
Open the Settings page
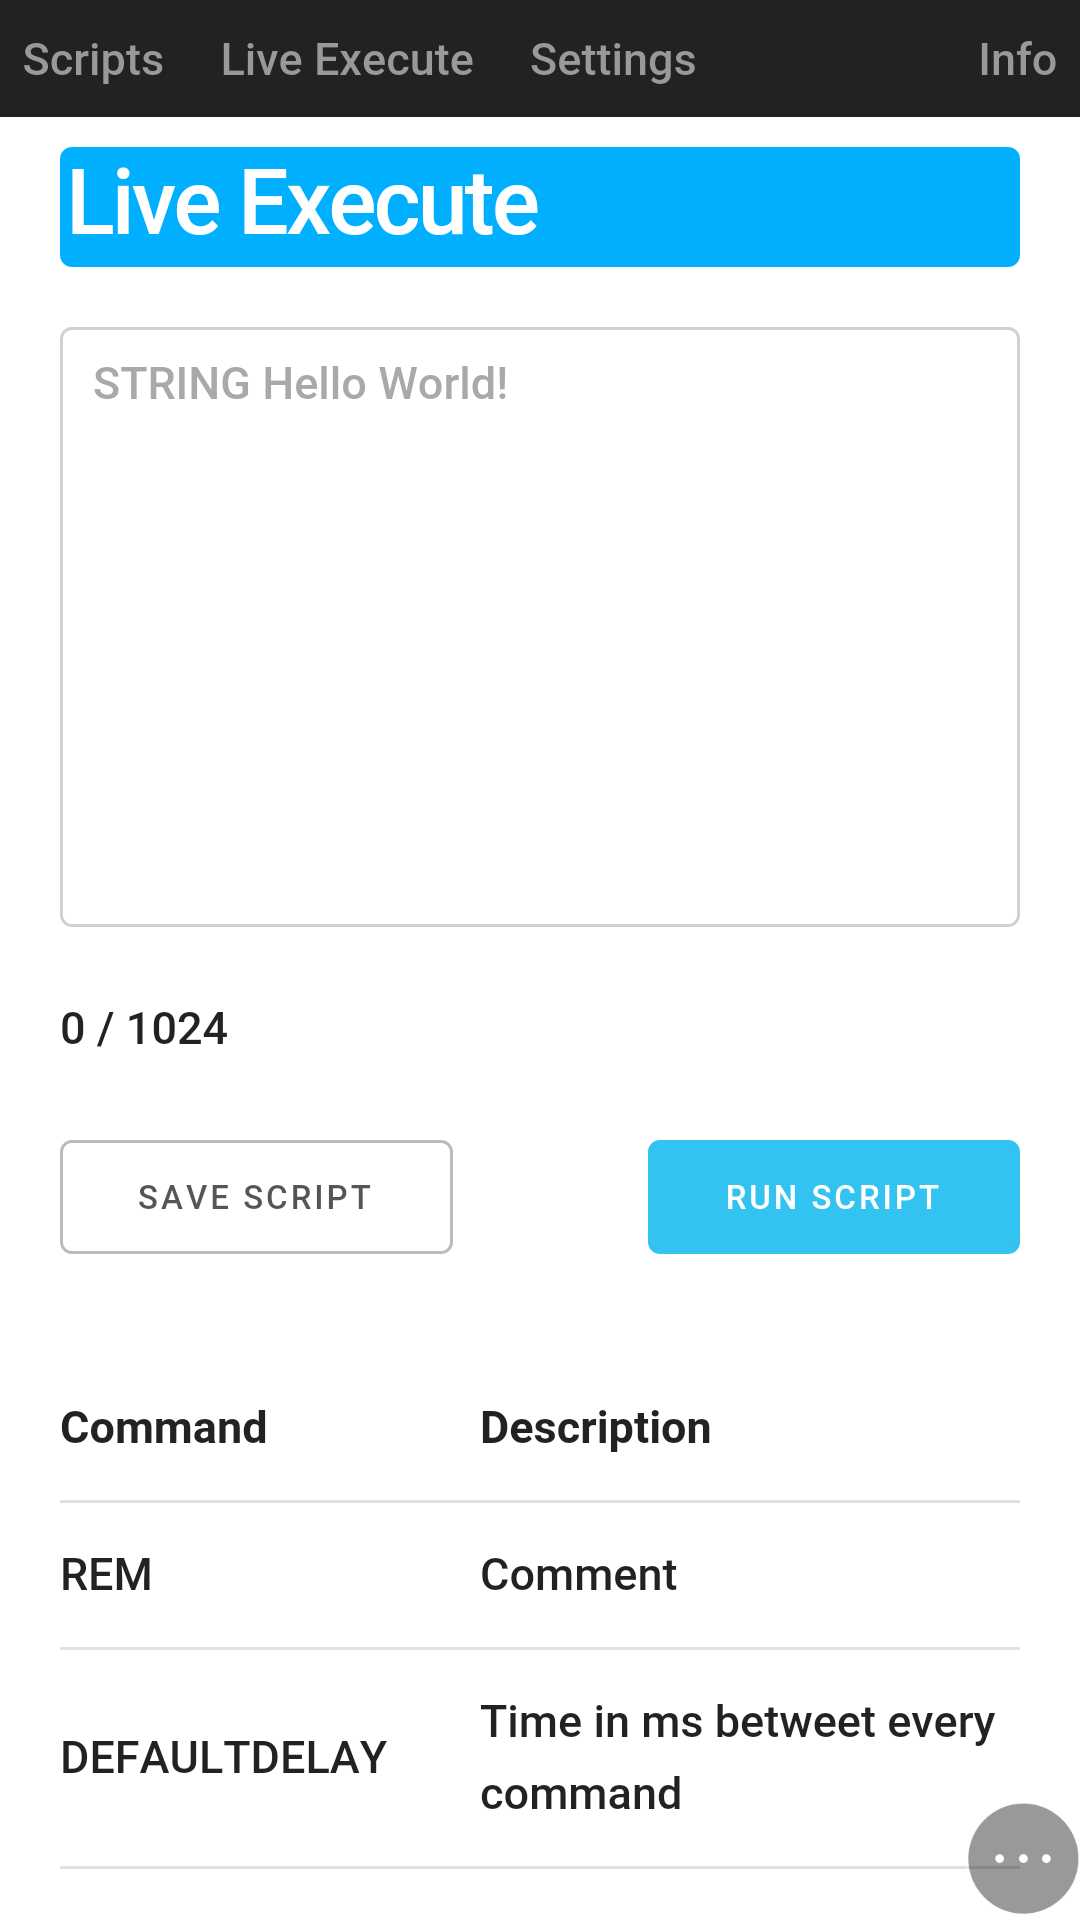[613, 60]
